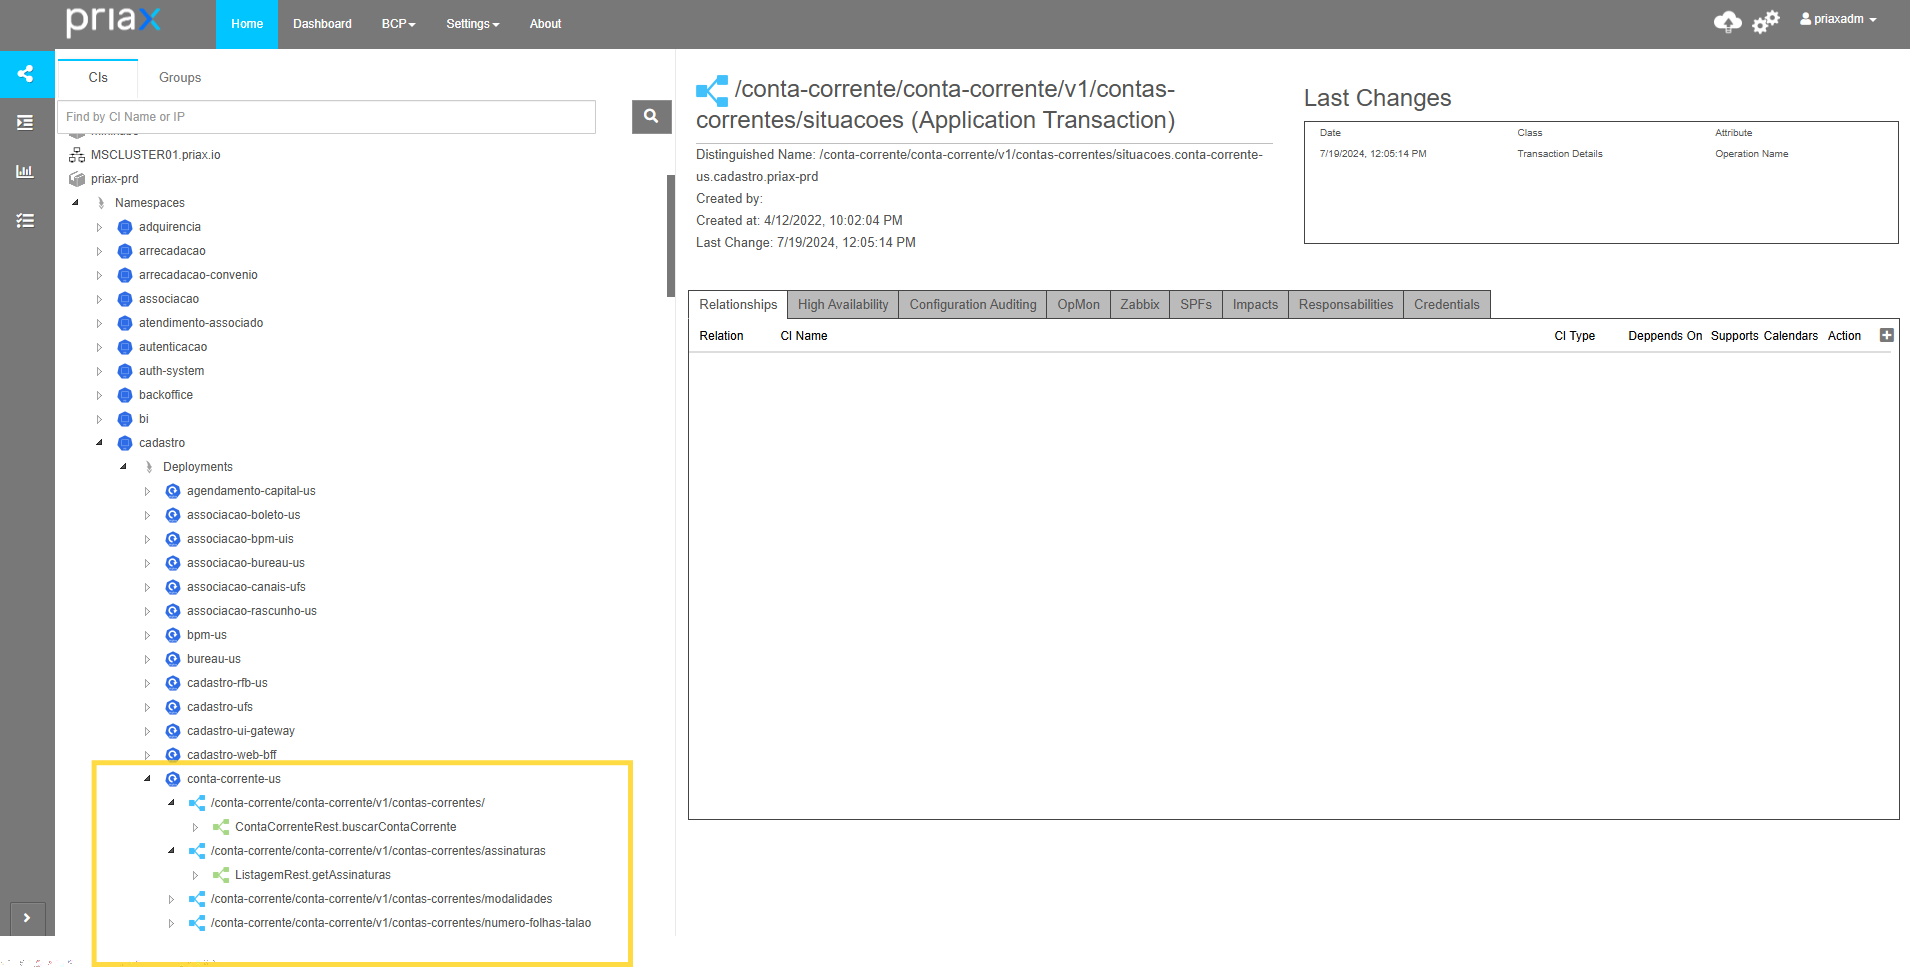This screenshot has height=967, width=1910.
Task: Click the 7/19/2024, 12:05:14 PM change row date
Action: pos(1373,154)
